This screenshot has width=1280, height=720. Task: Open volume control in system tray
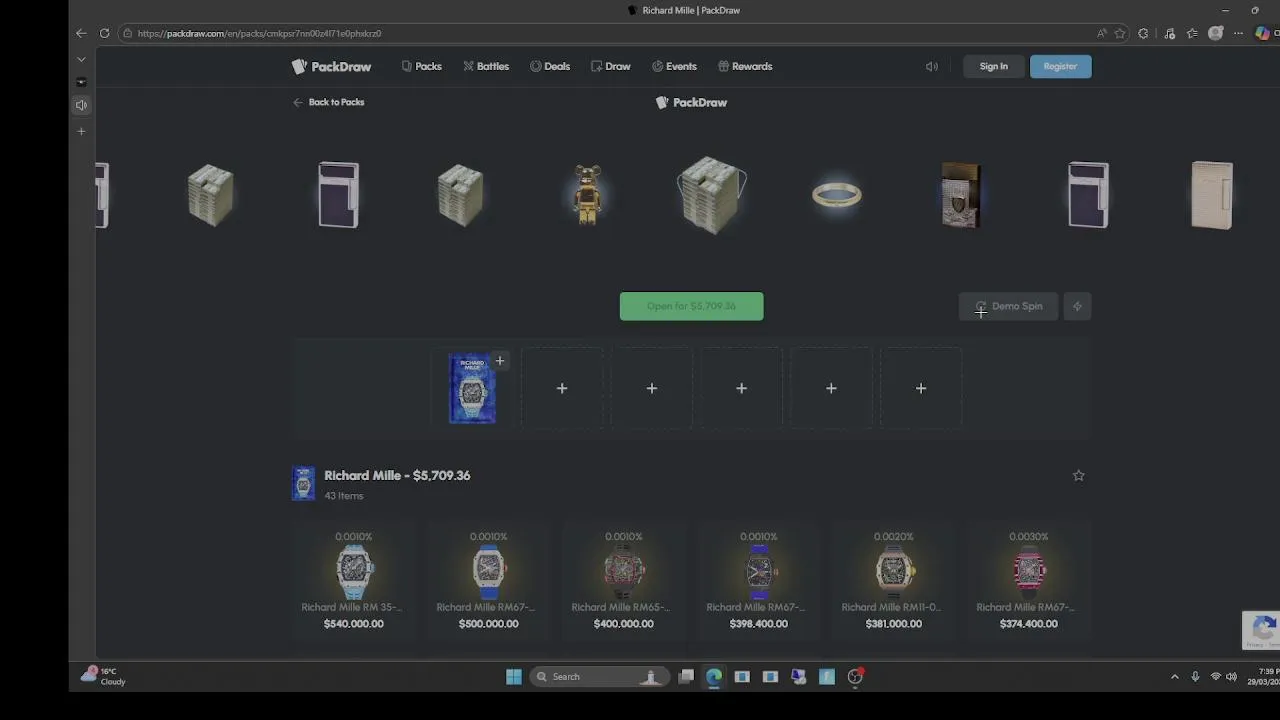pyautogui.click(x=1231, y=677)
